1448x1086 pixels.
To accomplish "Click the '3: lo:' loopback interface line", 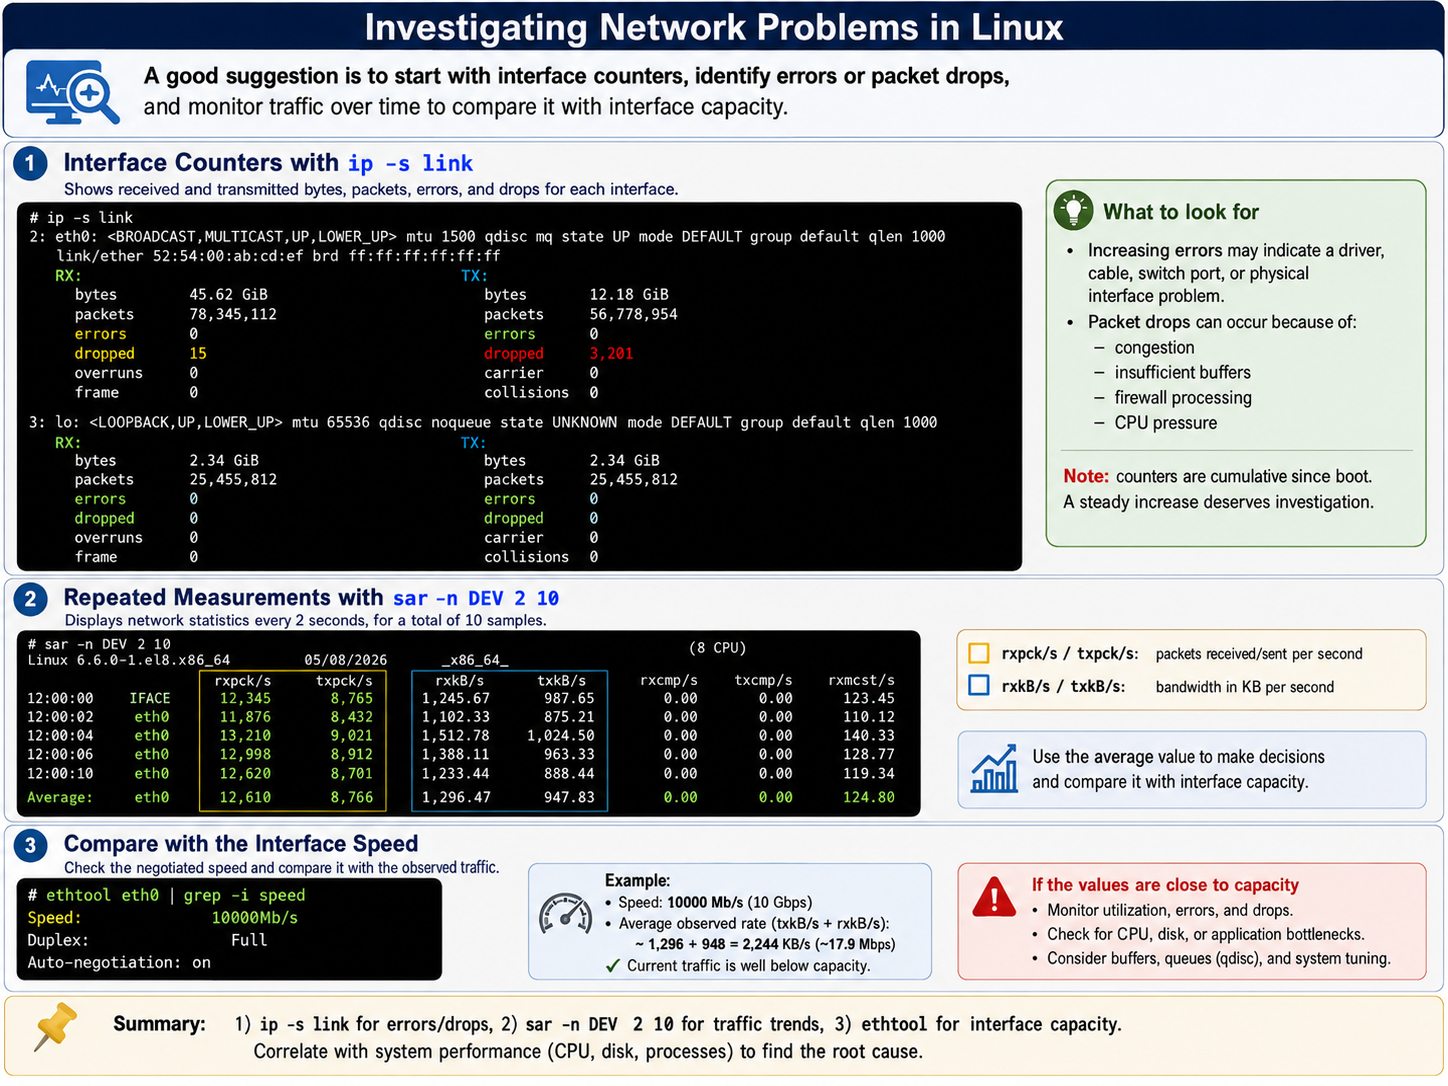I will (x=483, y=422).
